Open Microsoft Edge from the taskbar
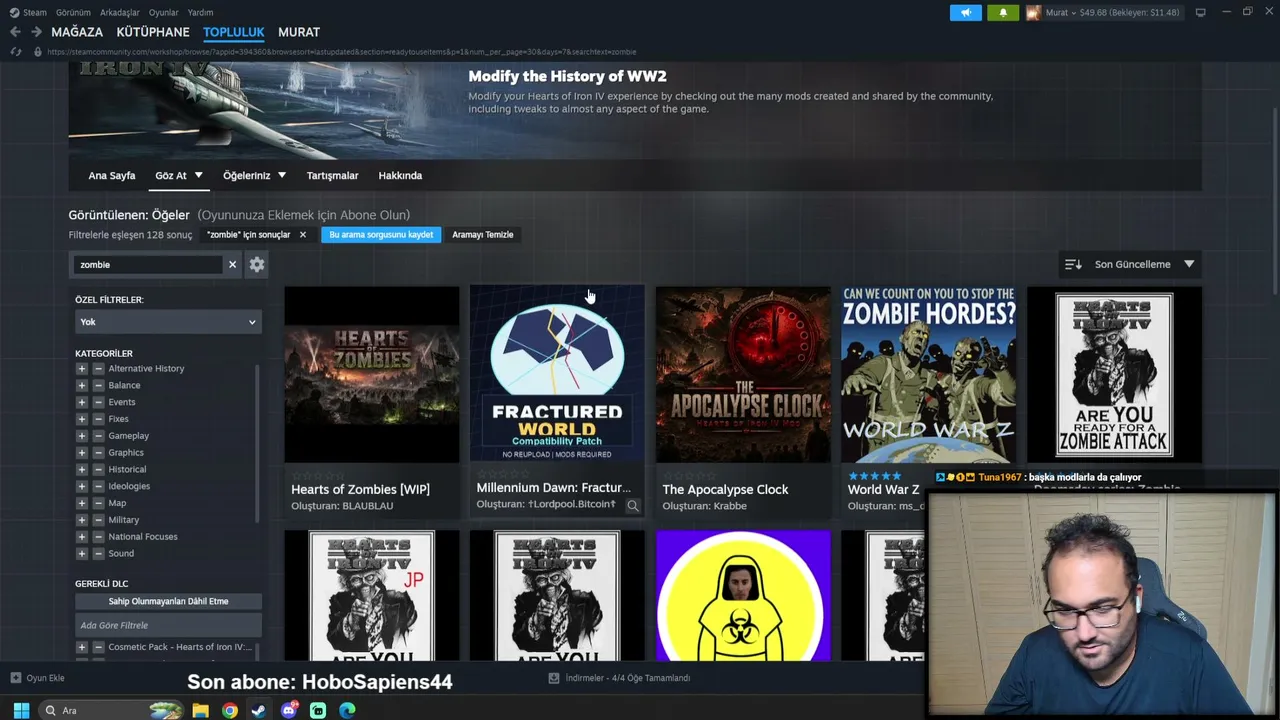Viewport: 1280px width, 720px height. coord(347,710)
